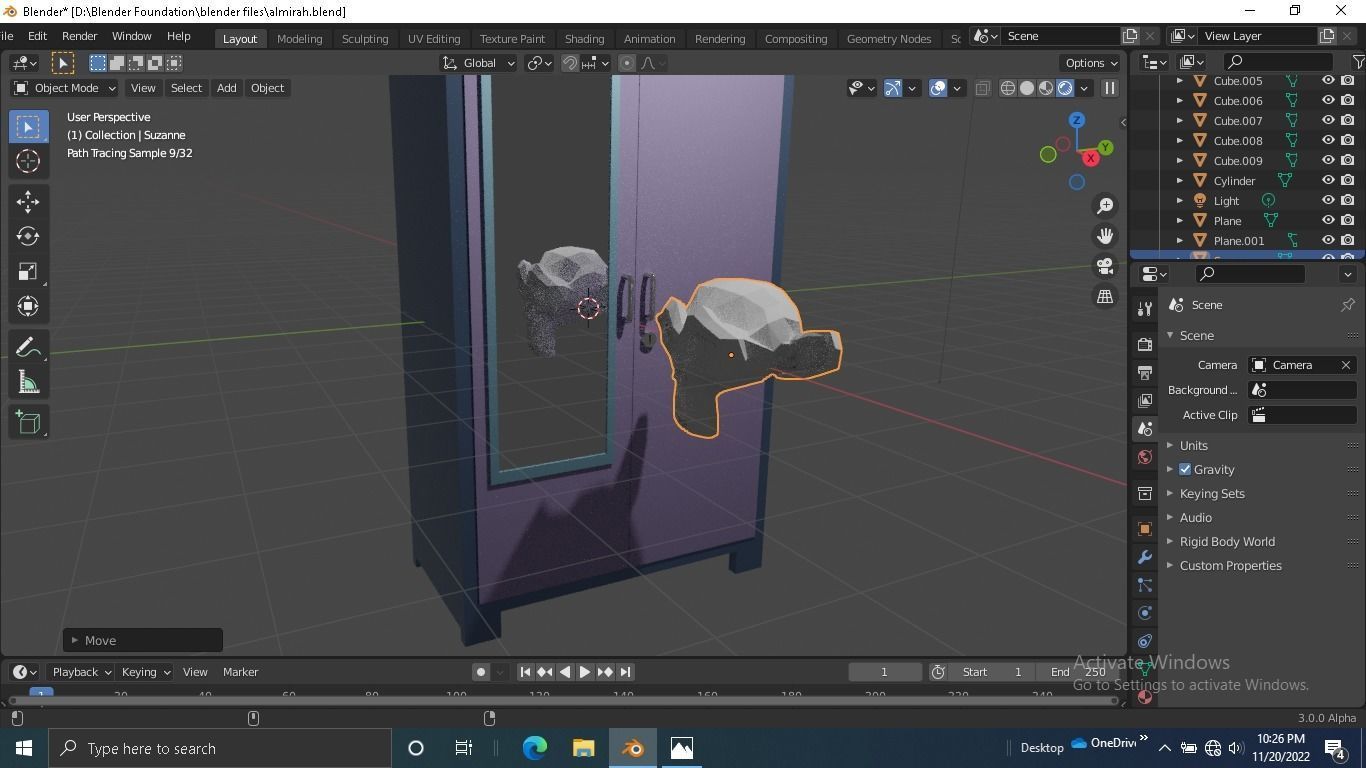Switch to Shading workspace tab
Image resolution: width=1366 pixels, height=768 pixels.
(584, 38)
